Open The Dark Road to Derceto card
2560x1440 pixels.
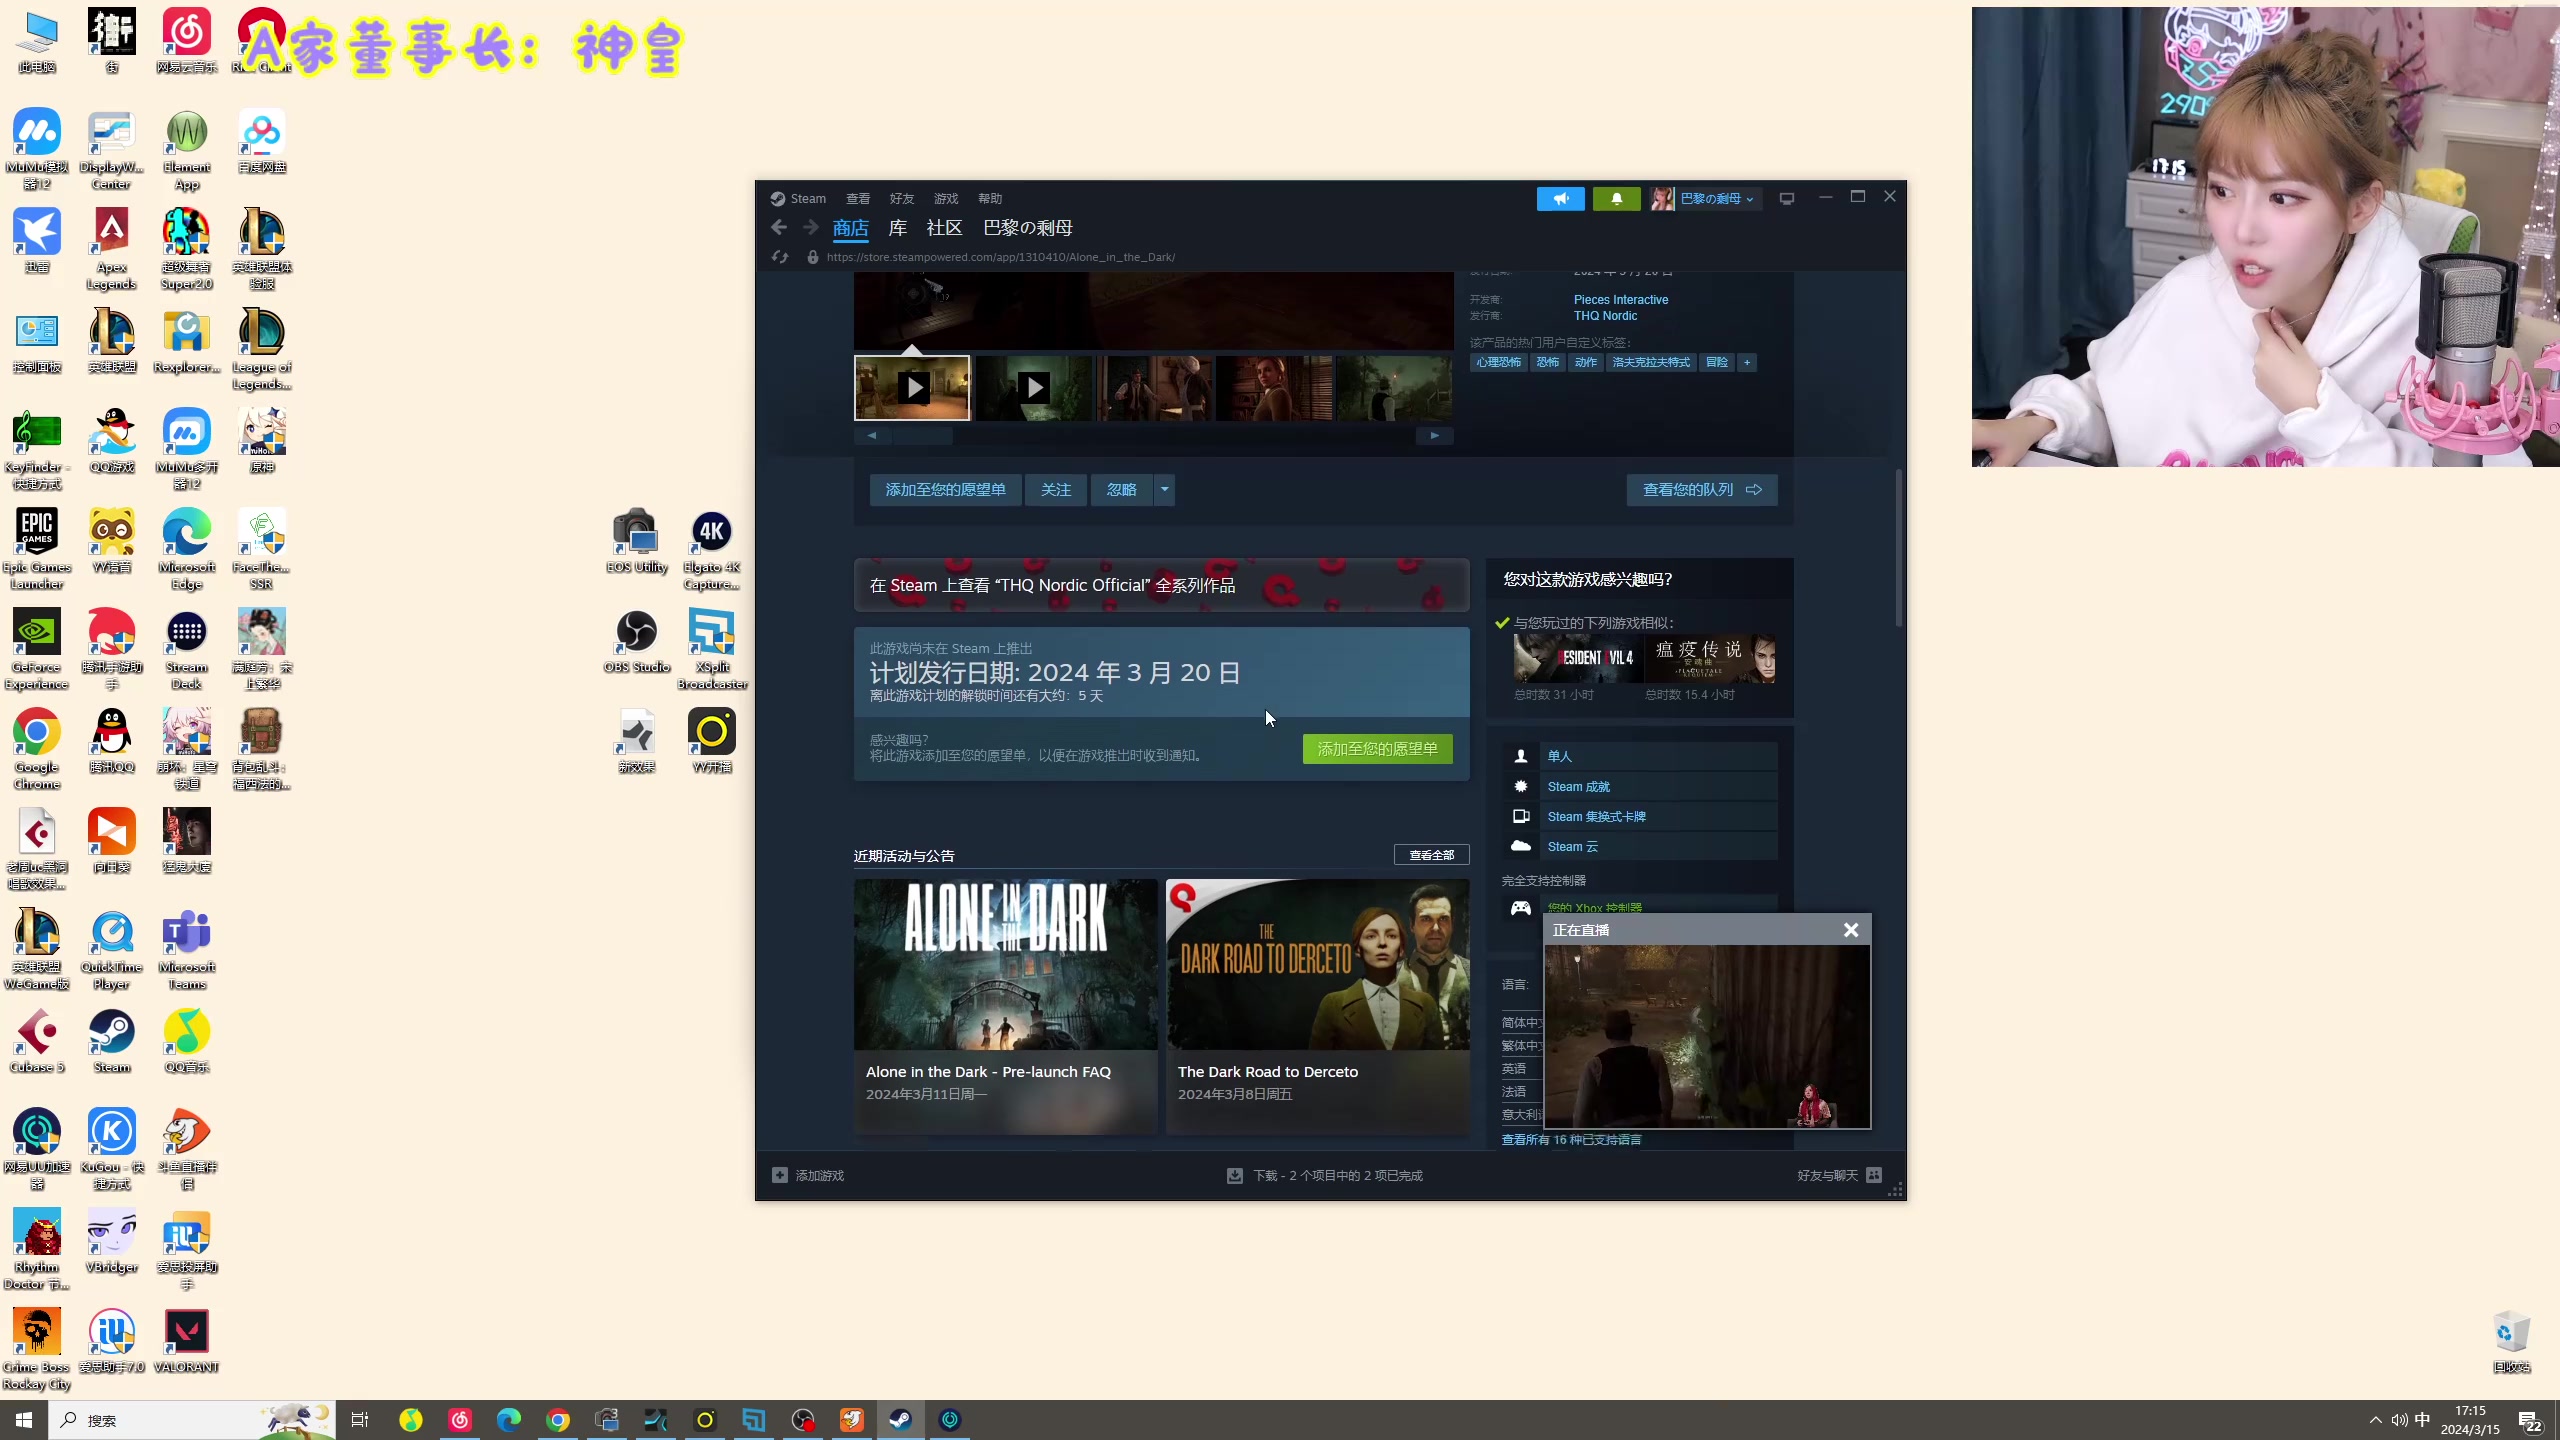[1317, 1006]
